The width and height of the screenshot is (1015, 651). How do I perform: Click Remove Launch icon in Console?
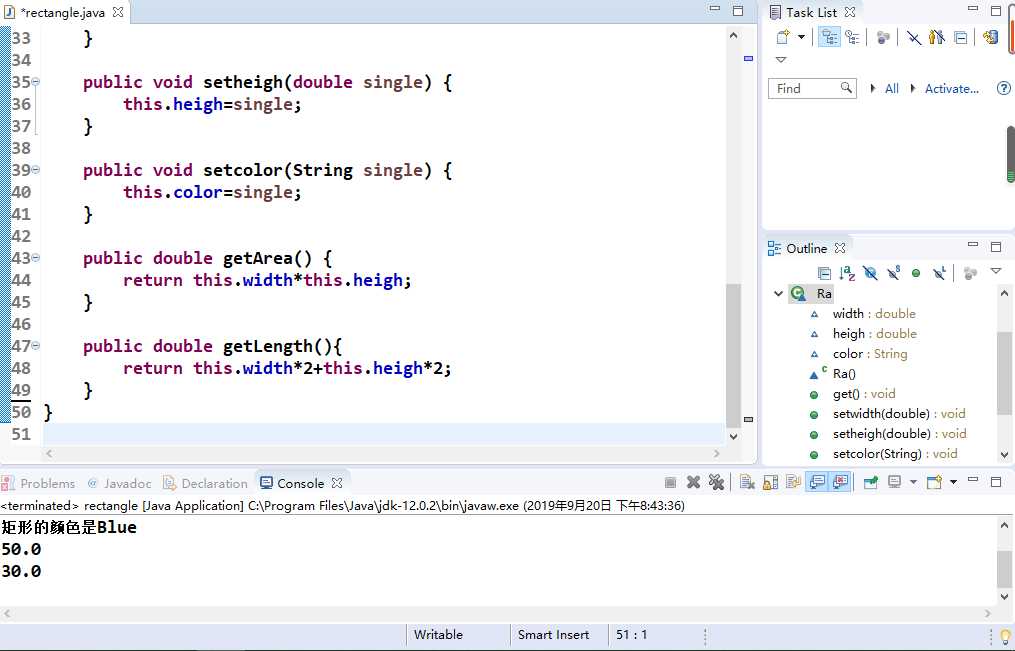[693, 482]
